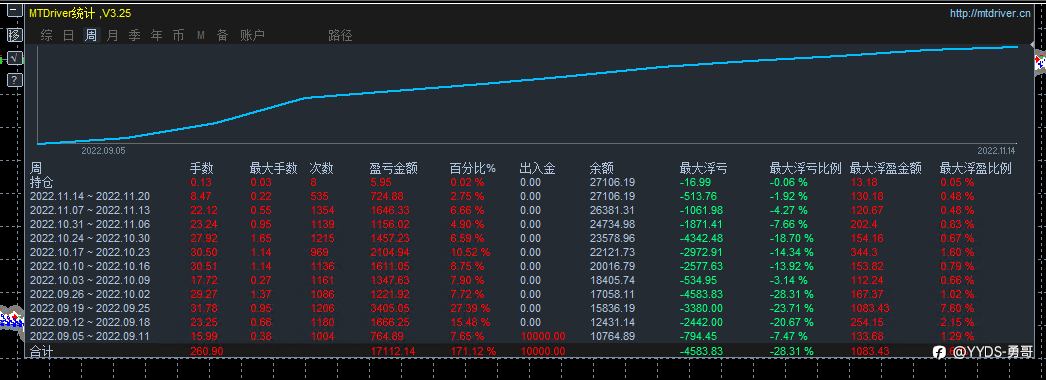Open the 季 quarterly tab
Viewport: 1046px width, 380px height.
click(134, 35)
